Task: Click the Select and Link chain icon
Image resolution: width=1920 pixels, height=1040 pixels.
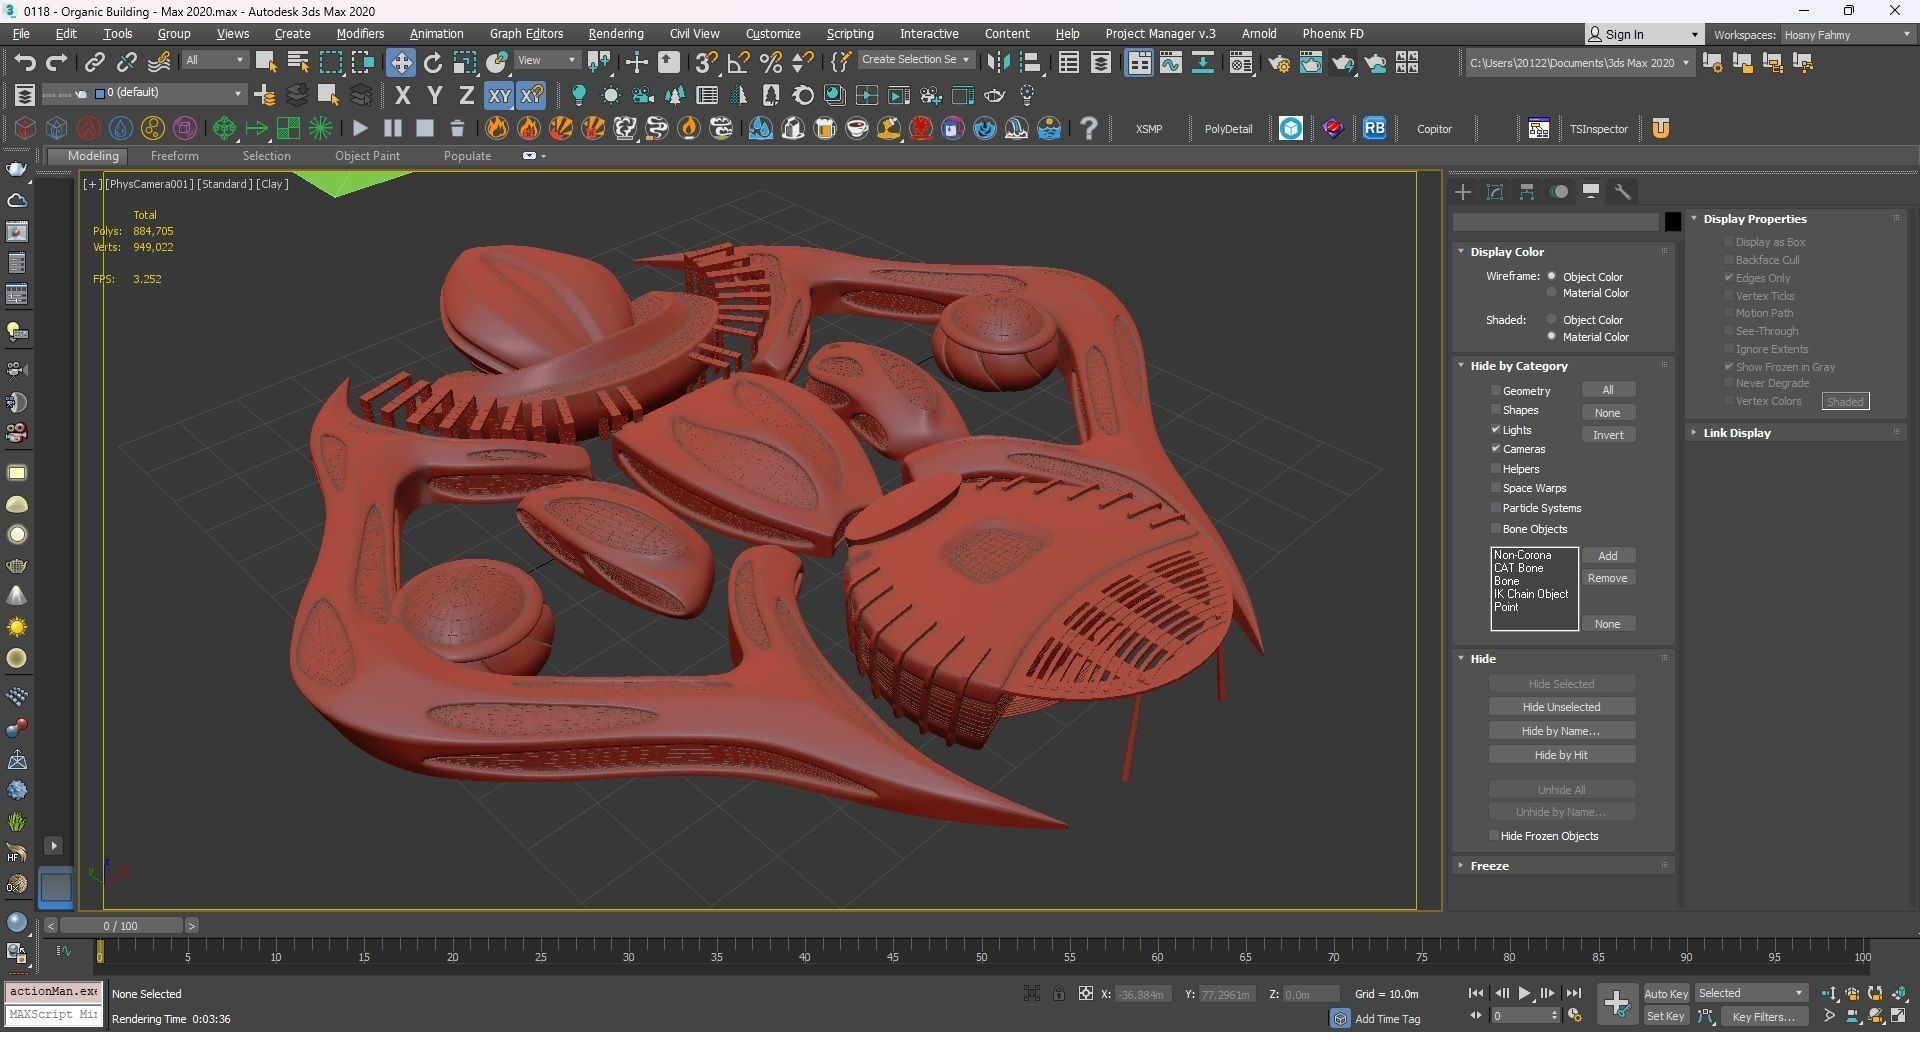Action: (94, 62)
